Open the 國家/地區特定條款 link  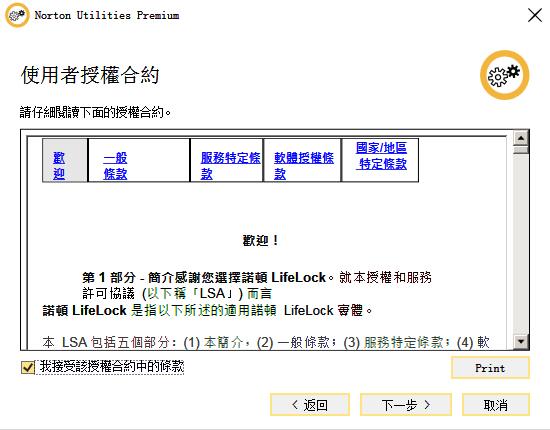click(x=382, y=156)
